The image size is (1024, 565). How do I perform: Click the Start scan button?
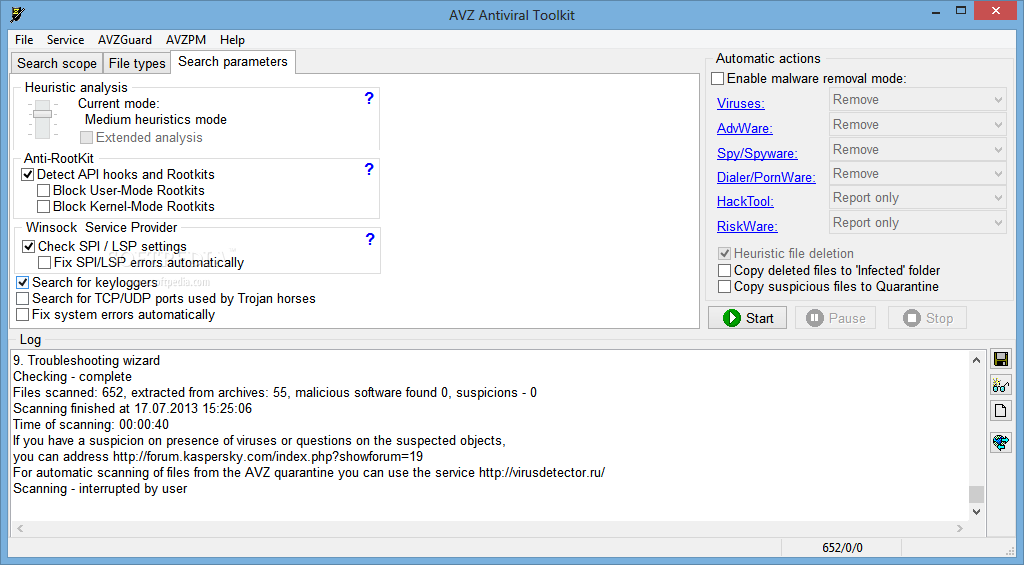[x=748, y=318]
